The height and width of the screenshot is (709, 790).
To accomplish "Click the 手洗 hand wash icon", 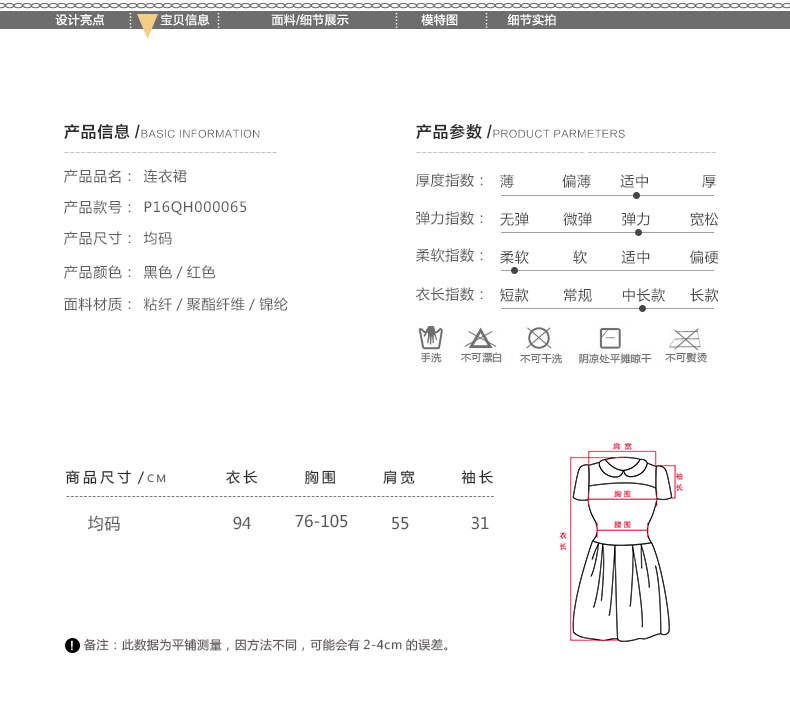I will 431,338.
